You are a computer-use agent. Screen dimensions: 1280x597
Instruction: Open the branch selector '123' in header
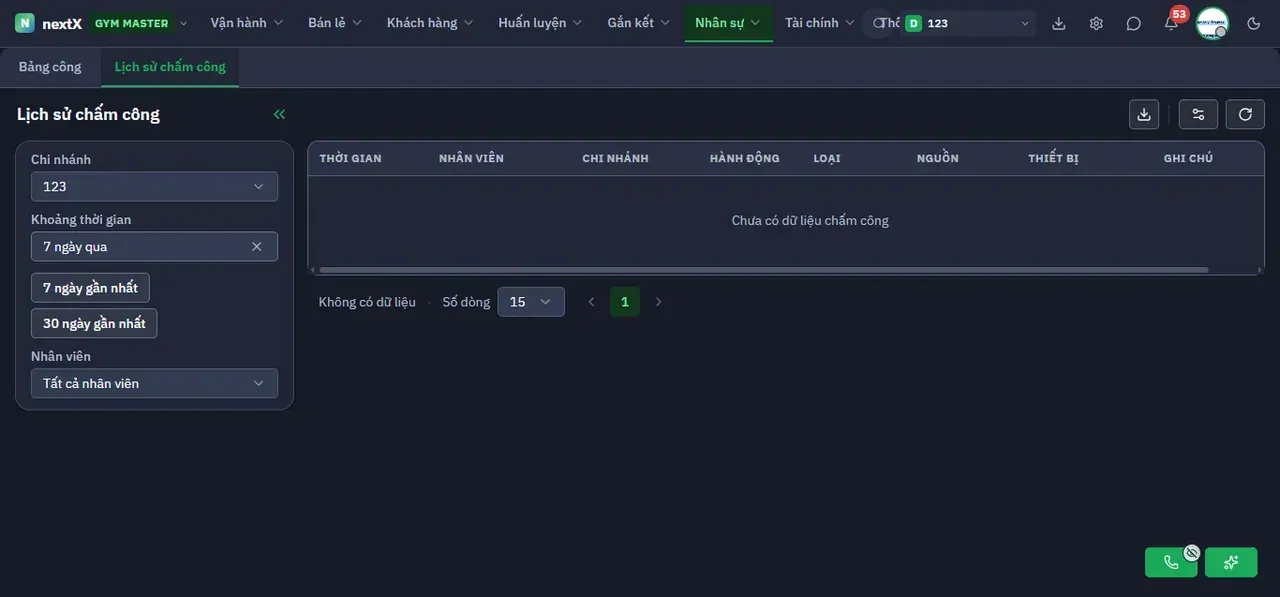tap(967, 23)
